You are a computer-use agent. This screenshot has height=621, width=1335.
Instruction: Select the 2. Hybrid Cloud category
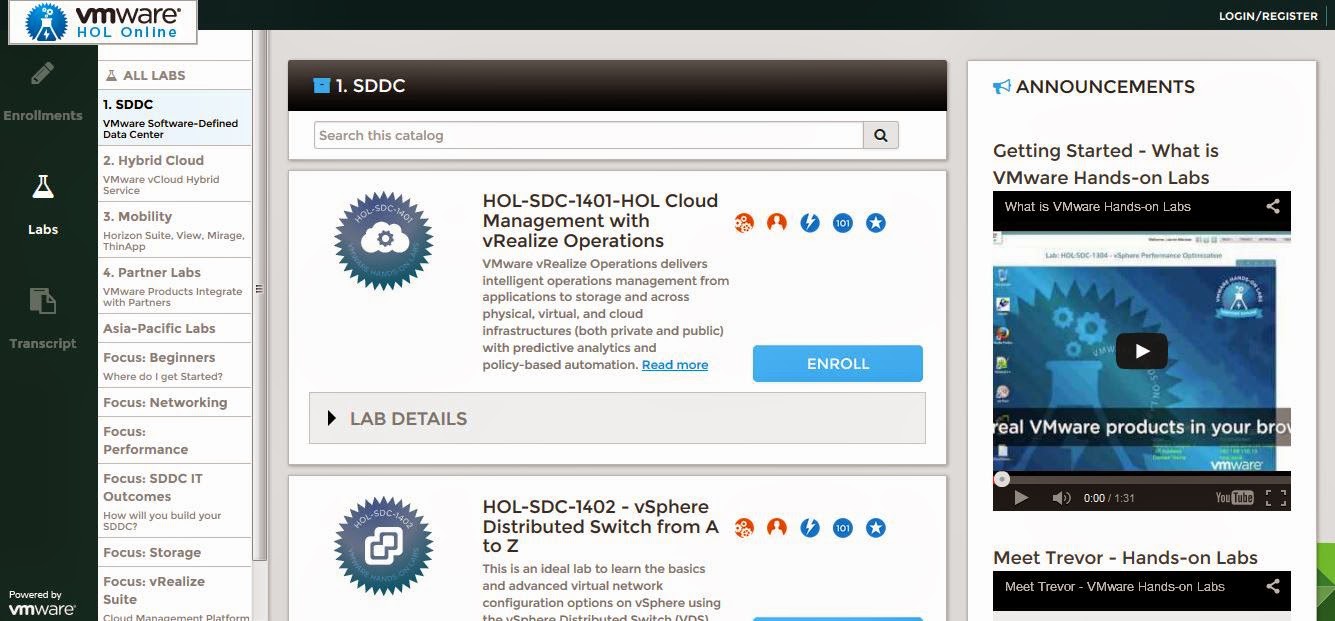[154, 160]
